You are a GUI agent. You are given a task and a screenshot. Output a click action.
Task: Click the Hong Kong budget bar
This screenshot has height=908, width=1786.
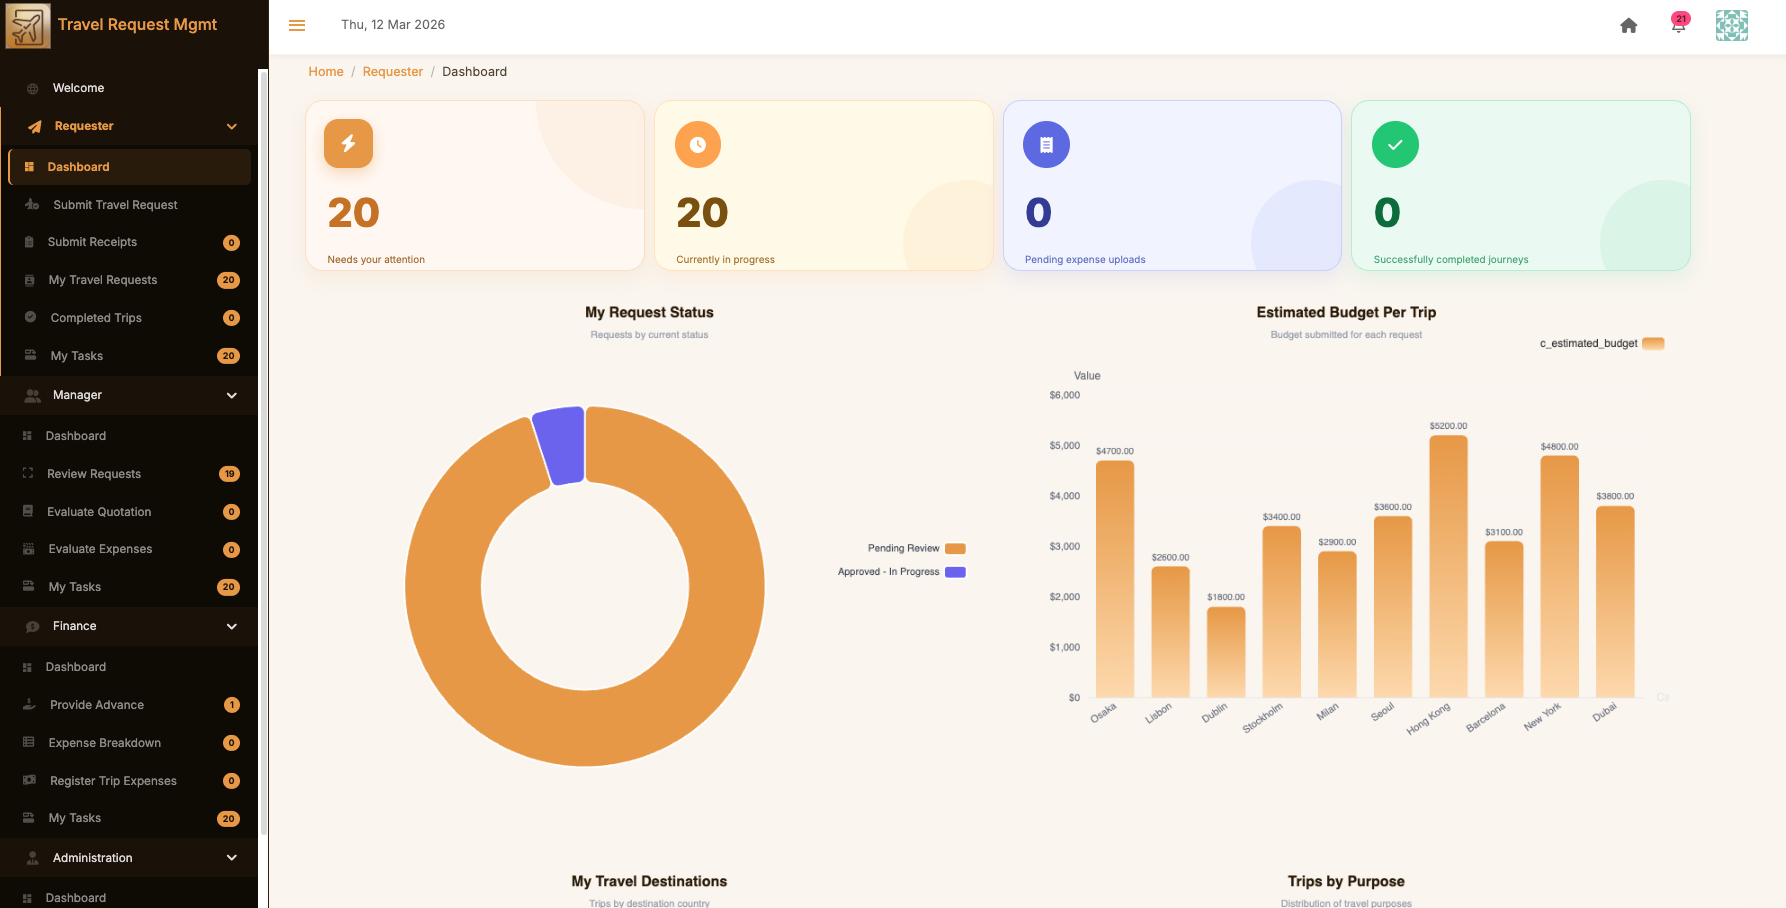click(x=1448, y=566)
